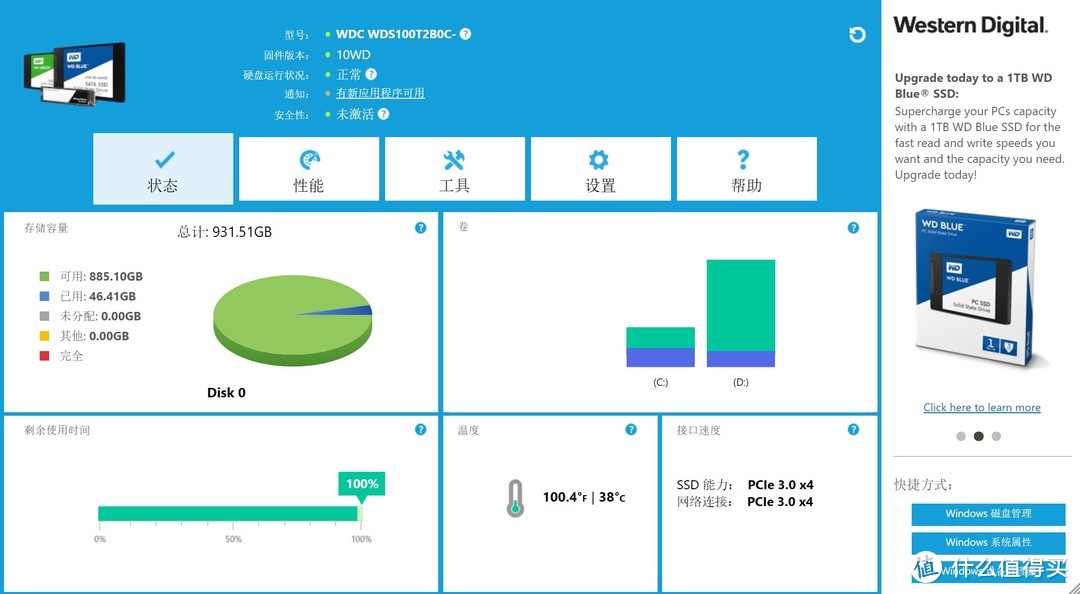Click the help icon beside 硬盘运行状况
Image resolution: width=1080 pixels, height=594 pixels.
(369, 74)
